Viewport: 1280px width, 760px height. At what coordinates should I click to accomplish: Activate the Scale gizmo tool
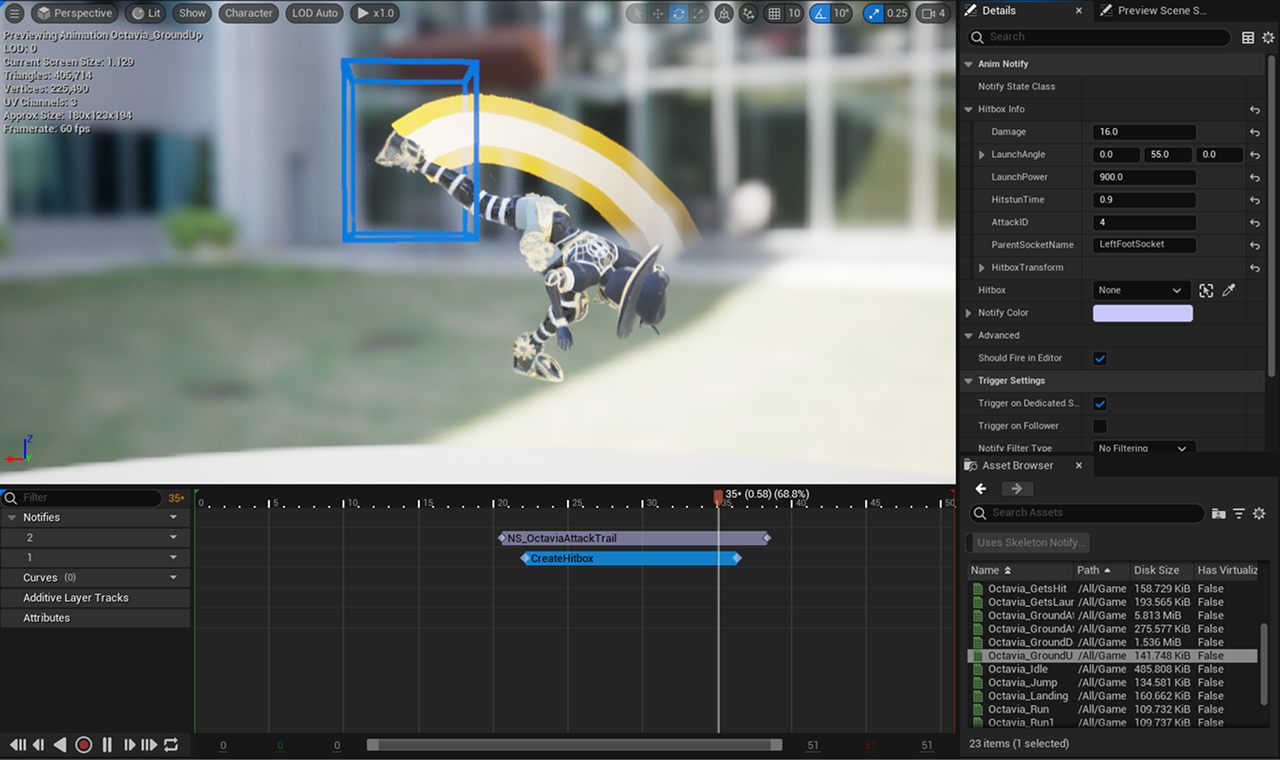pos(700,14)
